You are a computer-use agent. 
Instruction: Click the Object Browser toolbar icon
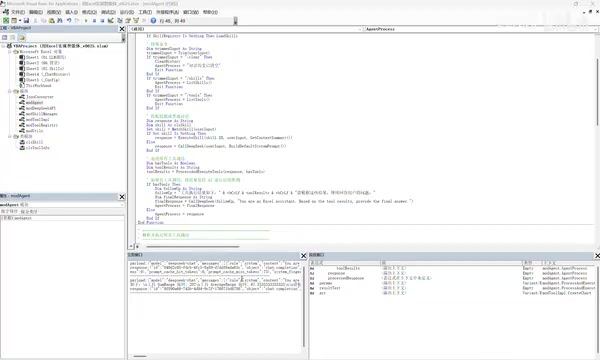click(x=136, y=21)
